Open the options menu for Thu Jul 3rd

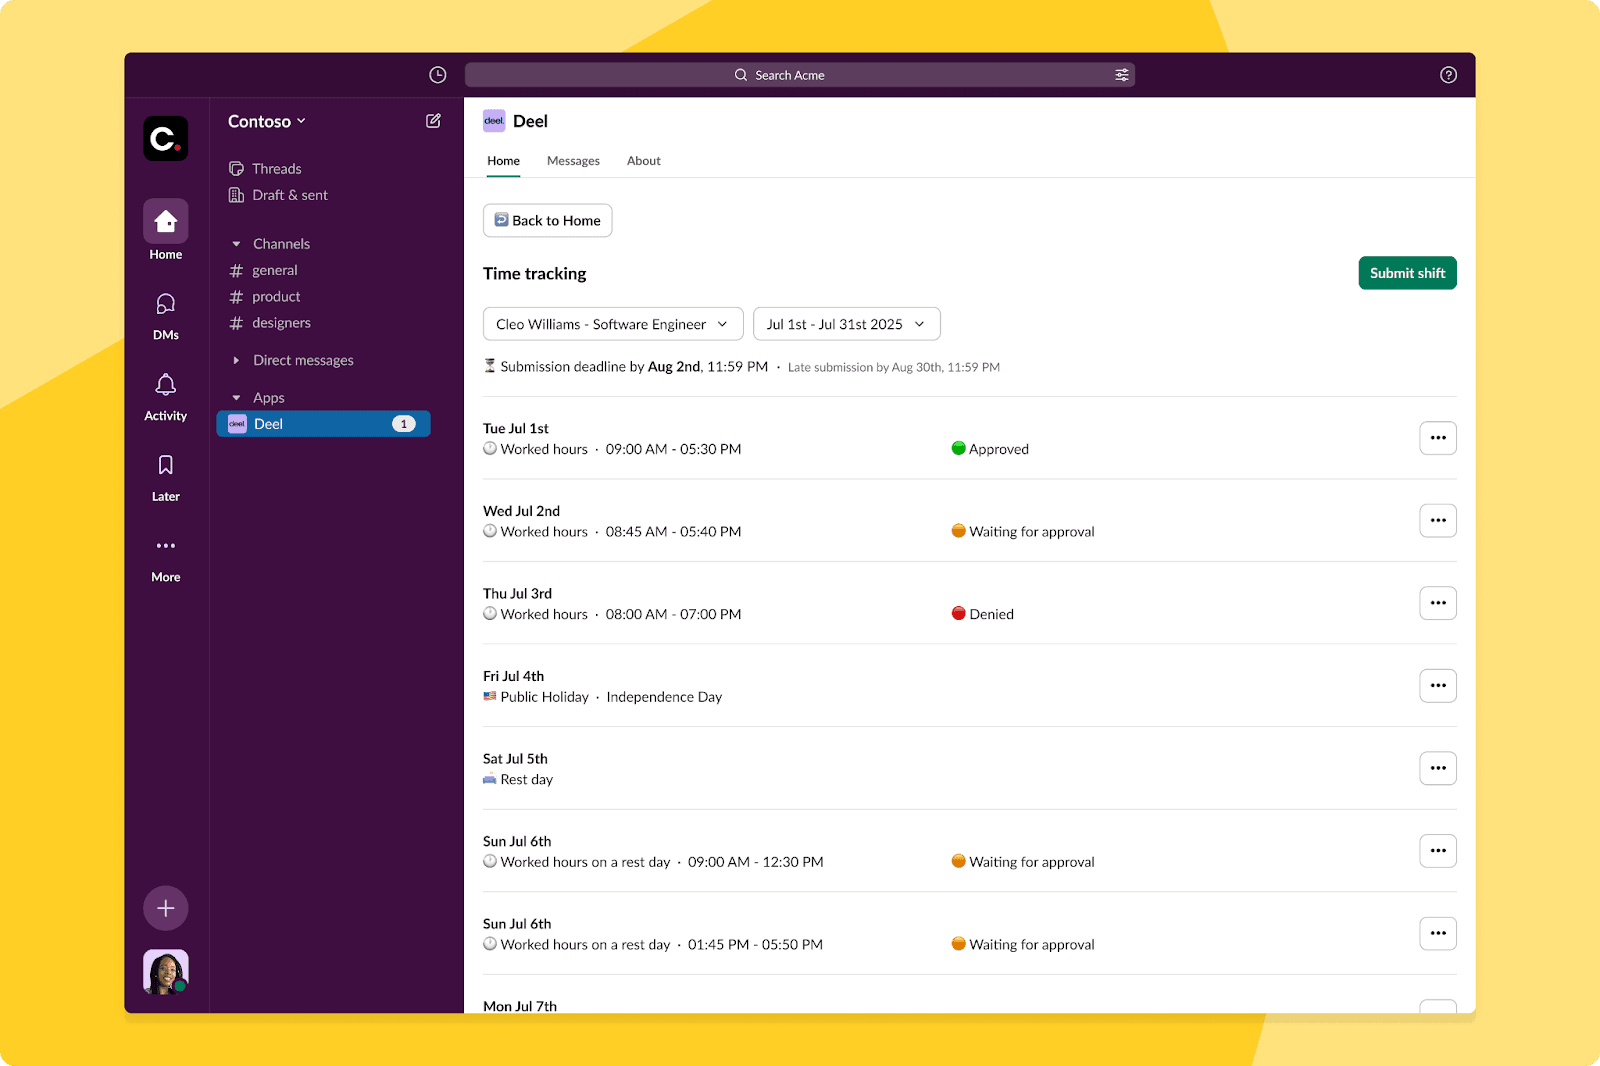(1437, 603)
